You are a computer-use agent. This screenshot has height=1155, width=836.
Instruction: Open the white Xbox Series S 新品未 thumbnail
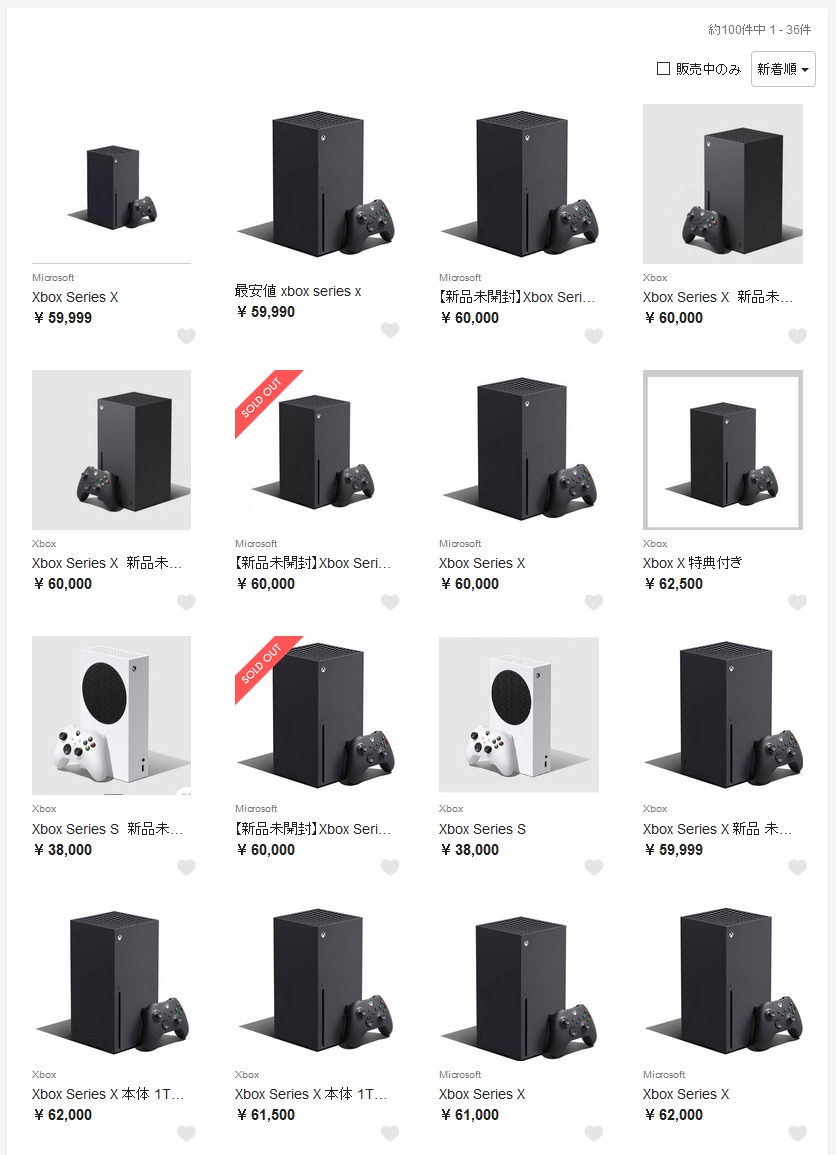pos(111,715)
